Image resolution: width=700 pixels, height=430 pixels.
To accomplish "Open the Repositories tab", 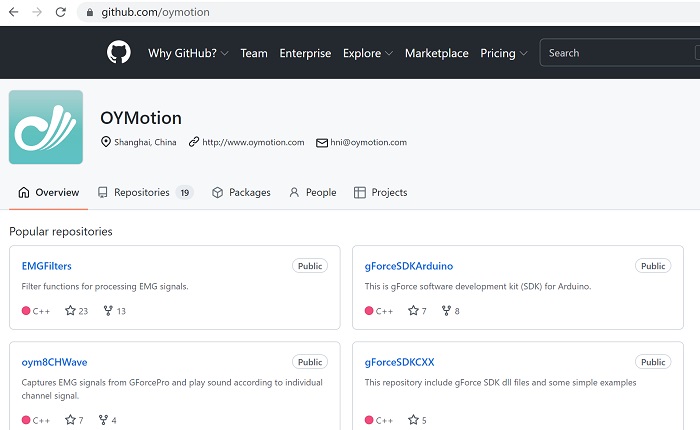I will tap(146, 192).
